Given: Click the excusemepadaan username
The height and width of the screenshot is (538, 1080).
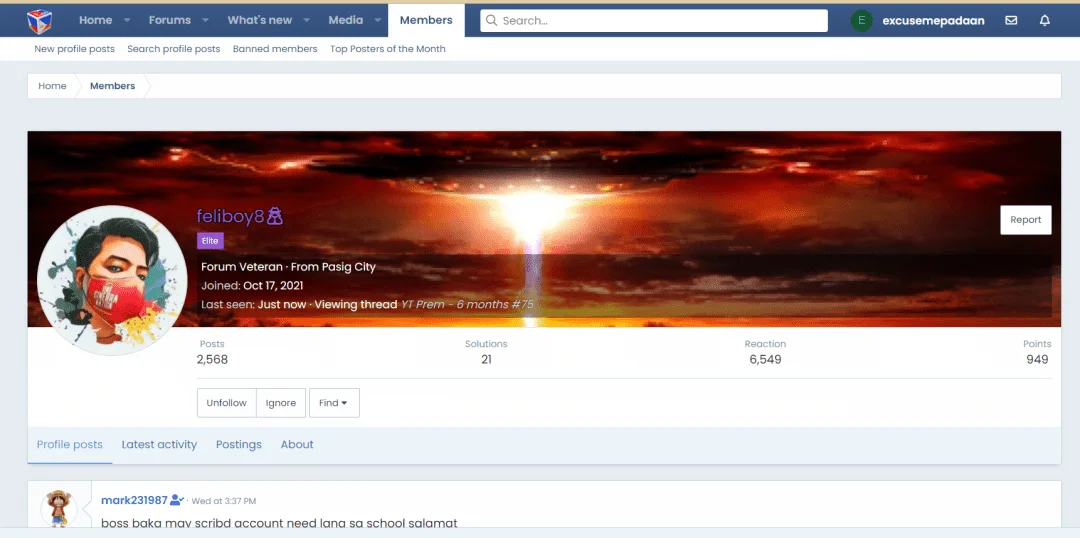Looking at the screenshot, I should click(x=933, y=21).
